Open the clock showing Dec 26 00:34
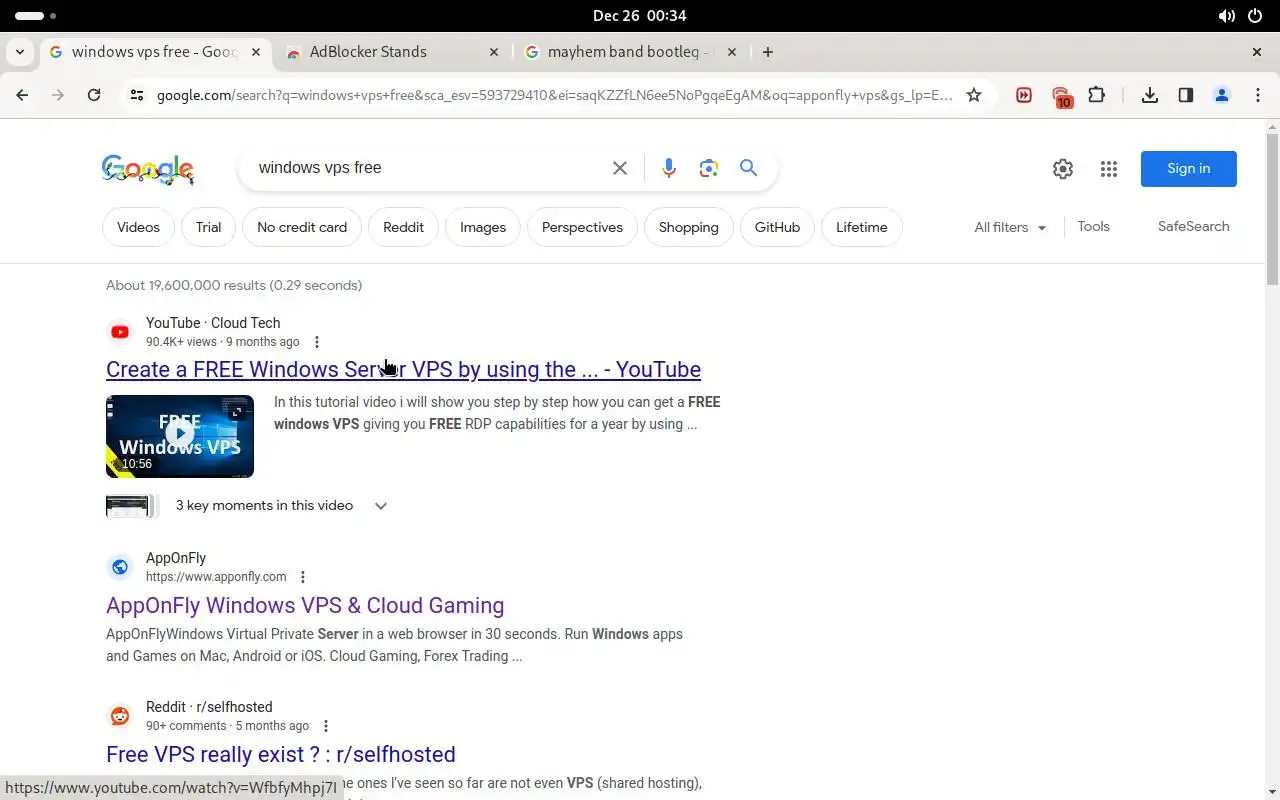Screen dimensions: 1280x800 (640, 16)
